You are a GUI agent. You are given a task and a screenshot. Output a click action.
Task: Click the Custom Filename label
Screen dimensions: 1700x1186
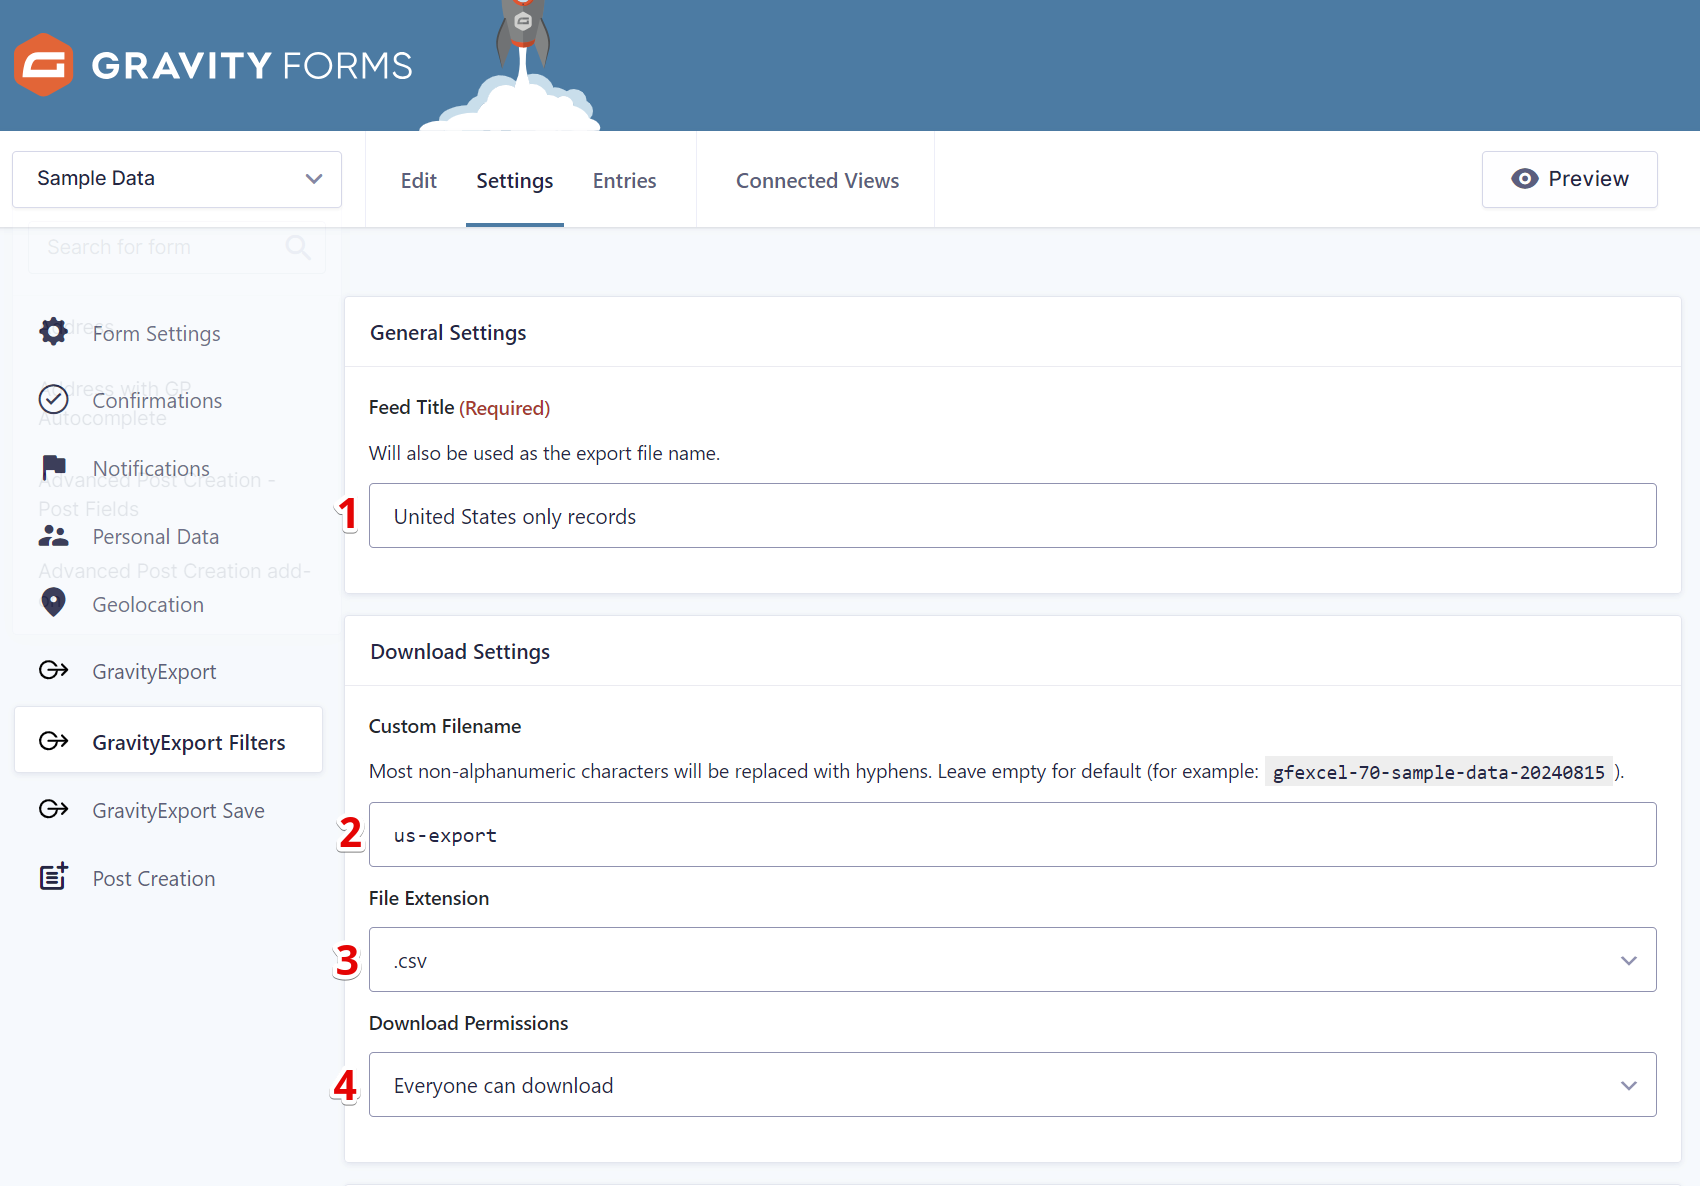[445, 726]
